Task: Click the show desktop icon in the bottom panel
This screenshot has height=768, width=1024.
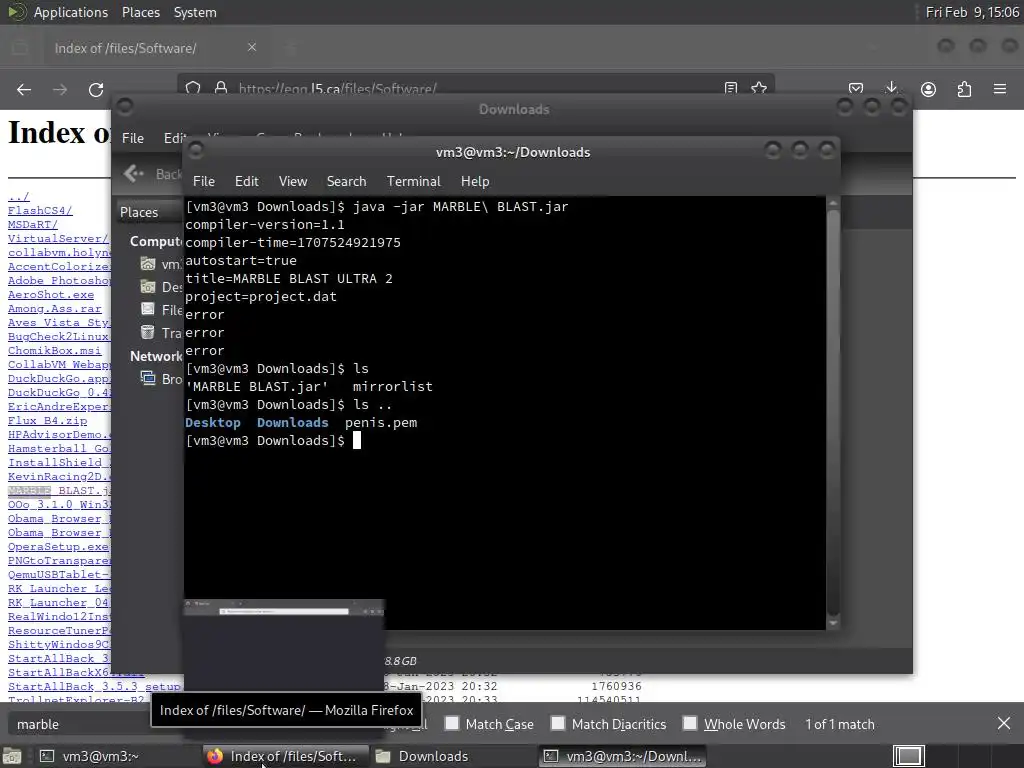Action: tap(12, 756)
